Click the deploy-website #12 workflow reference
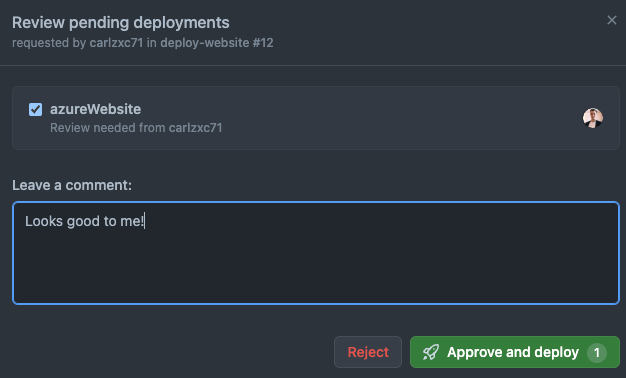The width and height of the screenshot is (626, 378). tap(217, 43)
